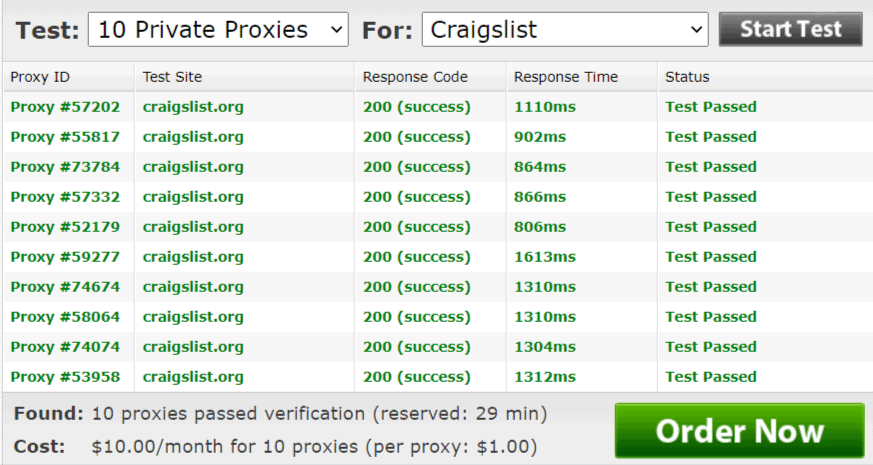Click the 1304ms response time value
This screenshot has height=465, width=873.
tap(545, 347)
